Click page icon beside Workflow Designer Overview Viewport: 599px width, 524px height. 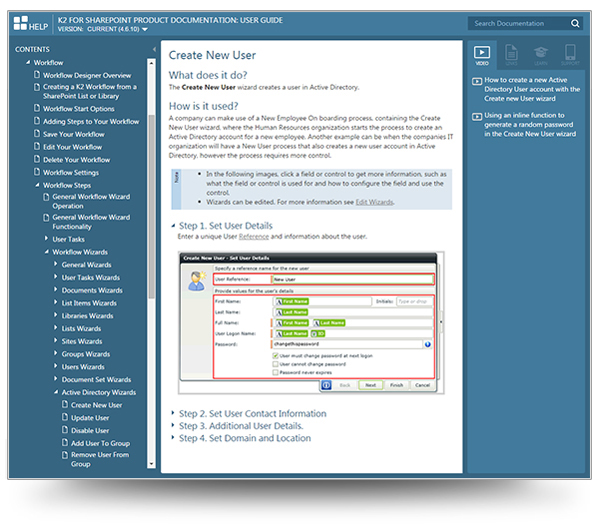coord(37,74)
